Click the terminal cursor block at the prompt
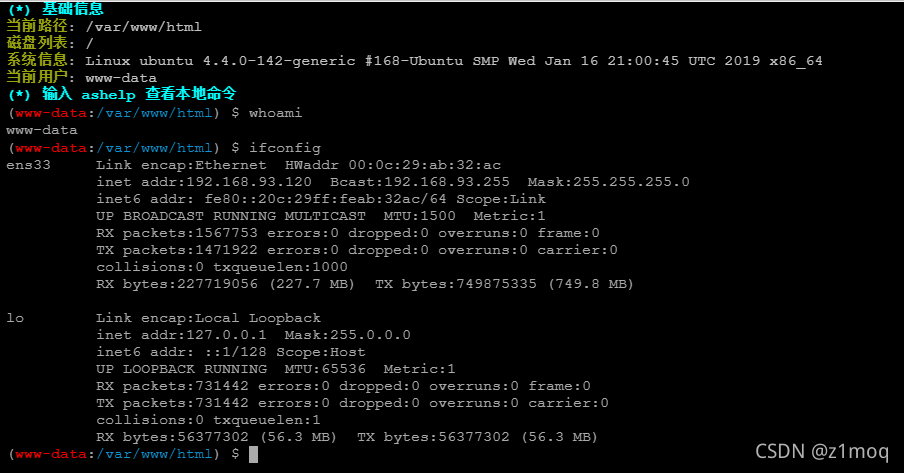The height and width of the screenshot is (473, 904). (253, 455)
